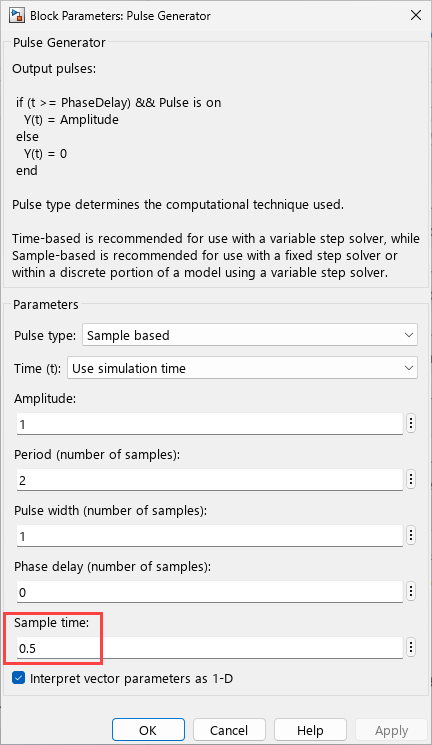Close the Block Parameters dialog
Image resolution: width=432 pixels, height=745 pixels.
coord(416,15)
